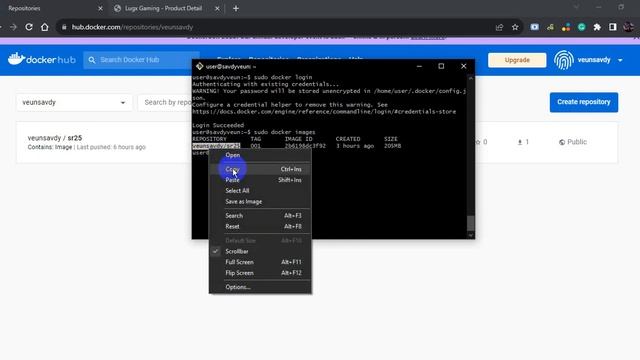
Task: Close the Repositories tab
Action: click(100, 9)
